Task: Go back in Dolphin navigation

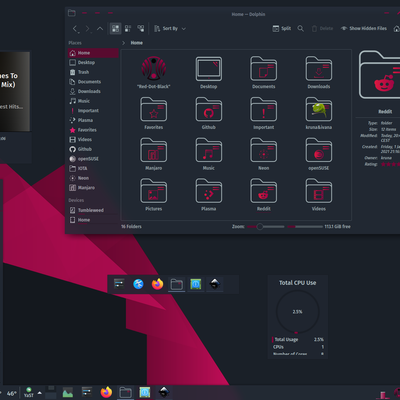Action: (x=76, y=29)
